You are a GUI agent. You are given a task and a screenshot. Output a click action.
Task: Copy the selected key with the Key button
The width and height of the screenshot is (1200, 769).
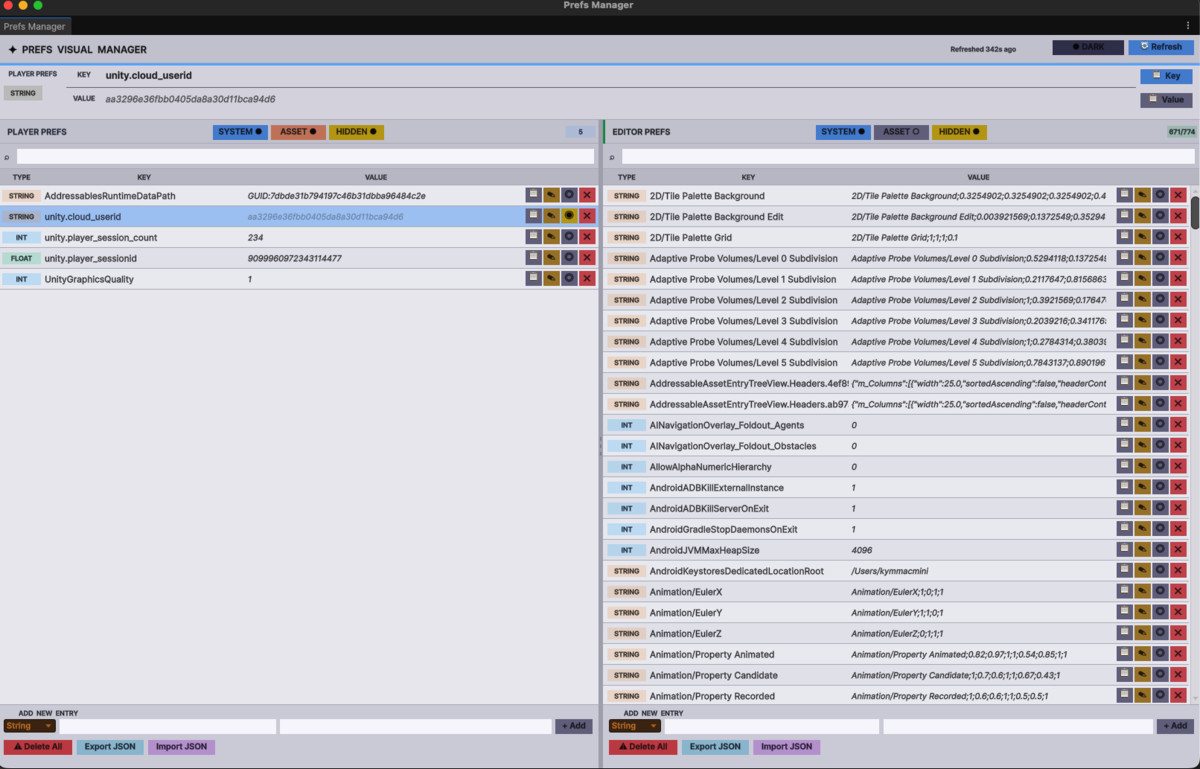coord(1166,76)
